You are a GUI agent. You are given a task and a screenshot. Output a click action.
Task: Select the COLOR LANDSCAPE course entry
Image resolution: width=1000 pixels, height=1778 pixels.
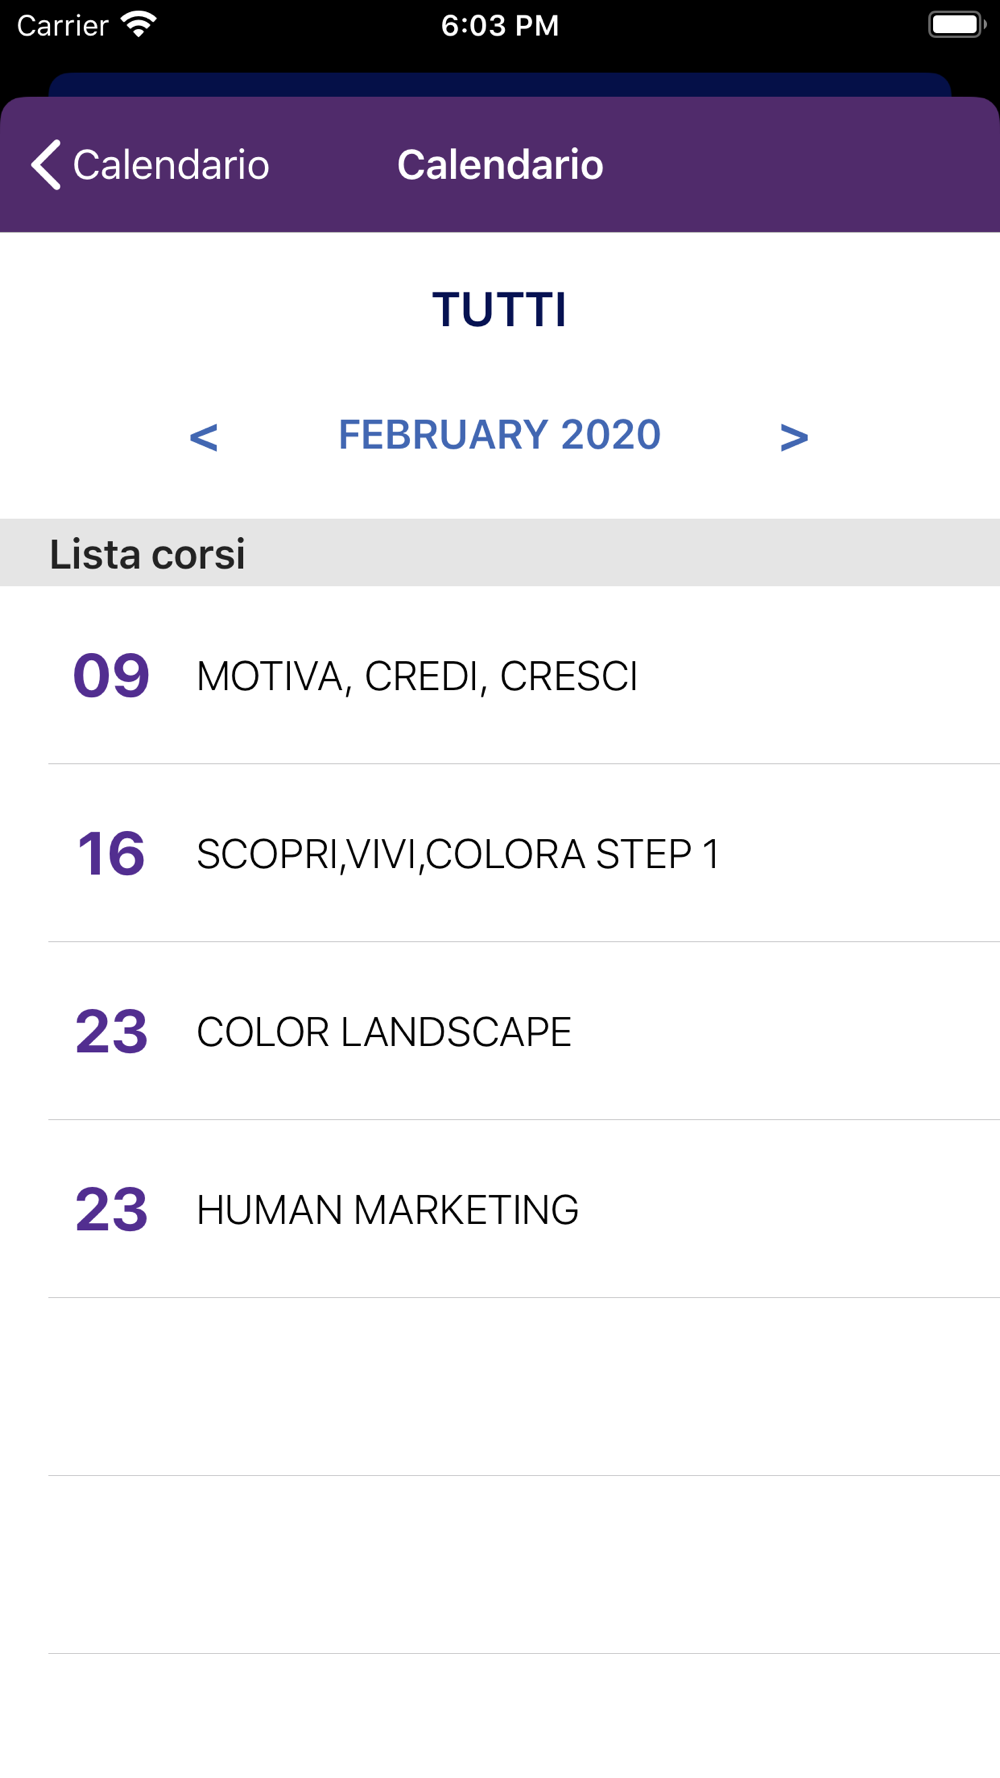pos(384,1033)
